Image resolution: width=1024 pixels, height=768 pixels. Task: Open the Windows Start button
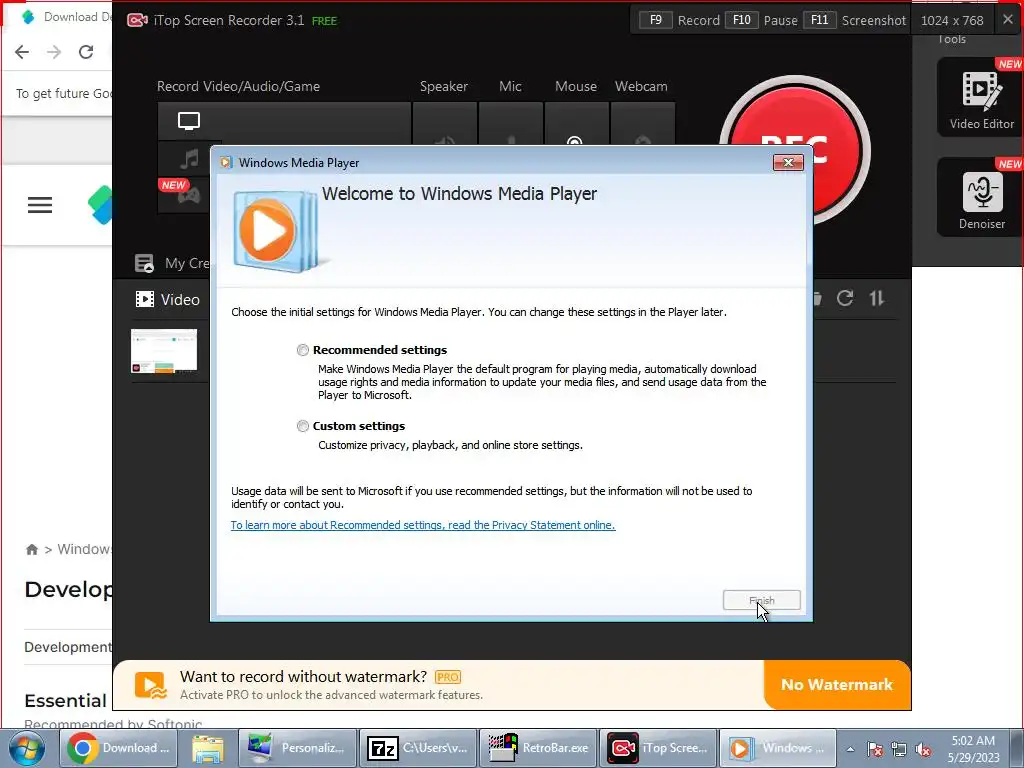coord(27,748)
